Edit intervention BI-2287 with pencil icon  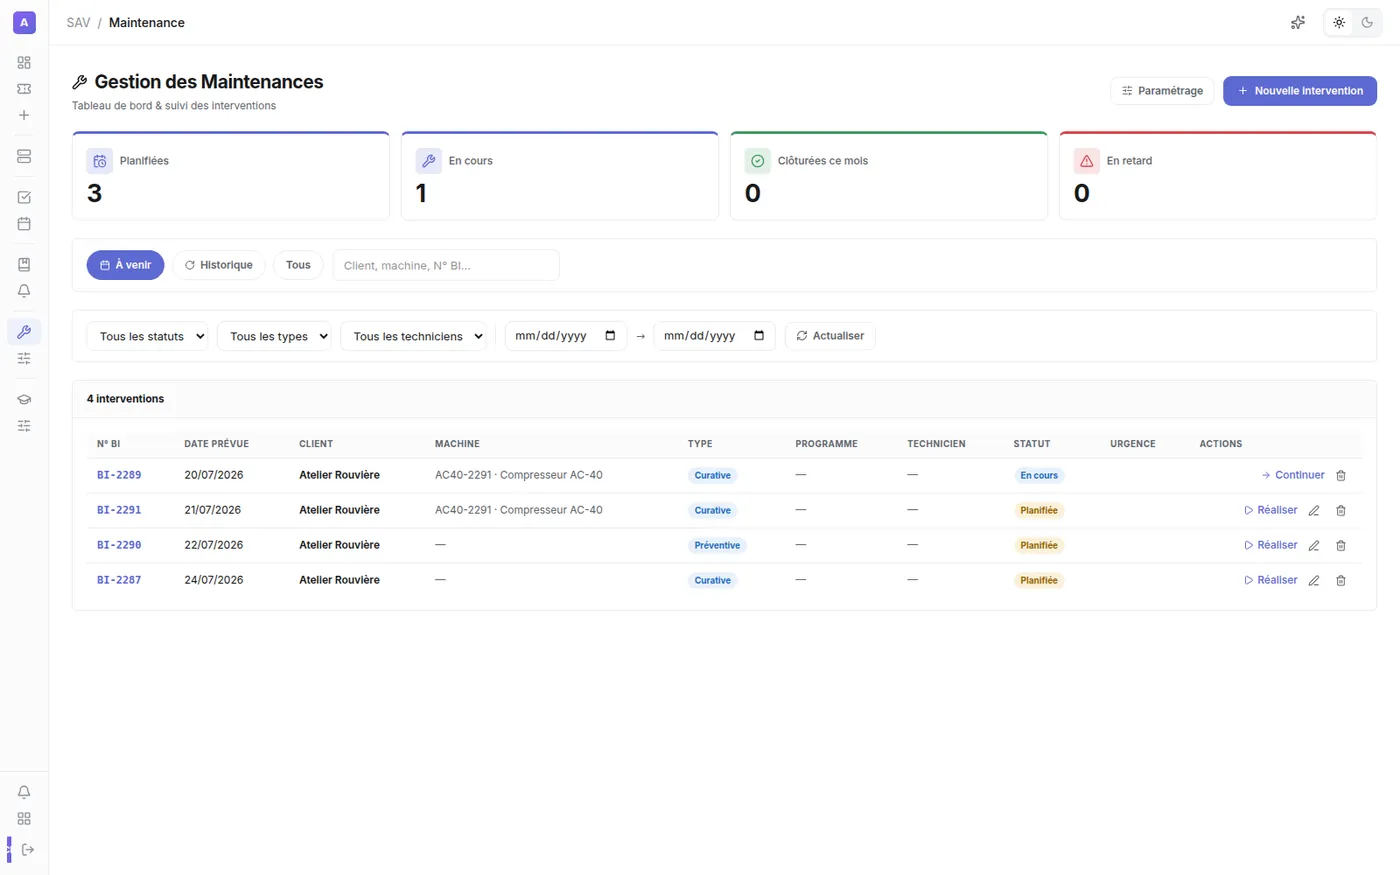[1314, 581]
